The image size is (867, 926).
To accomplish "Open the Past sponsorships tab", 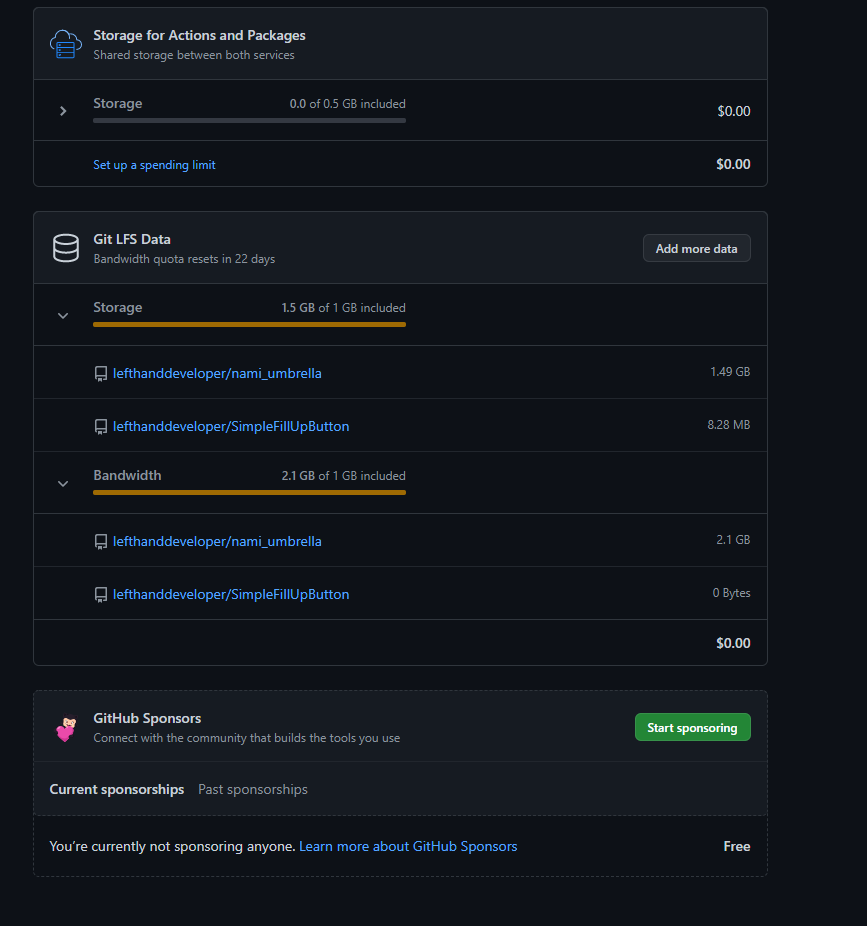I will [x=253, y=790].
